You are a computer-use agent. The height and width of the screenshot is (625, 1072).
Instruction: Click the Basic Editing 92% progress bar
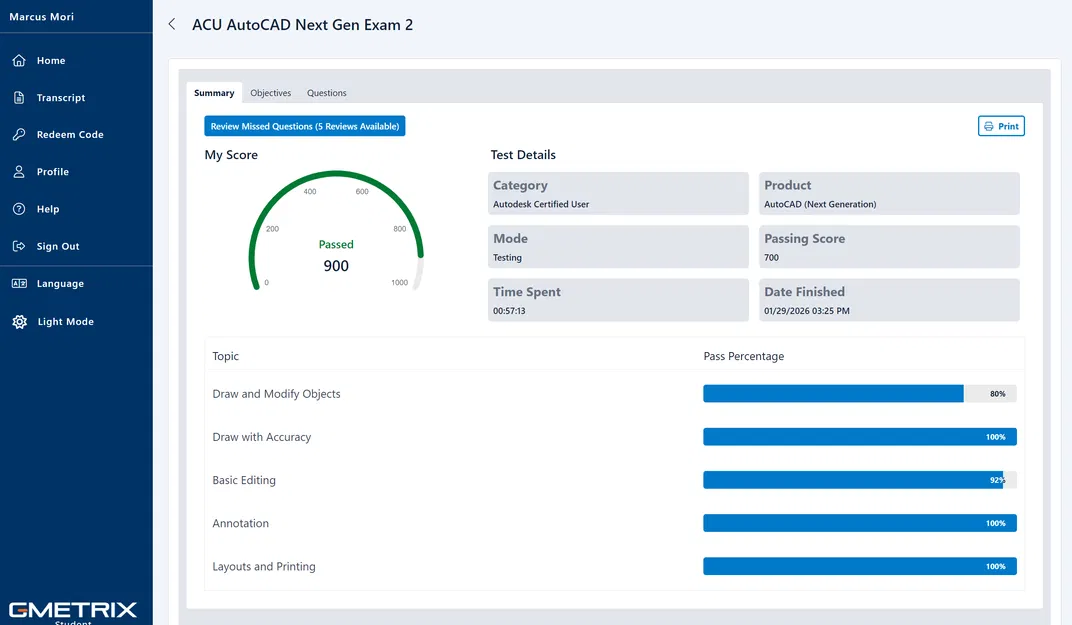point(859,480)
